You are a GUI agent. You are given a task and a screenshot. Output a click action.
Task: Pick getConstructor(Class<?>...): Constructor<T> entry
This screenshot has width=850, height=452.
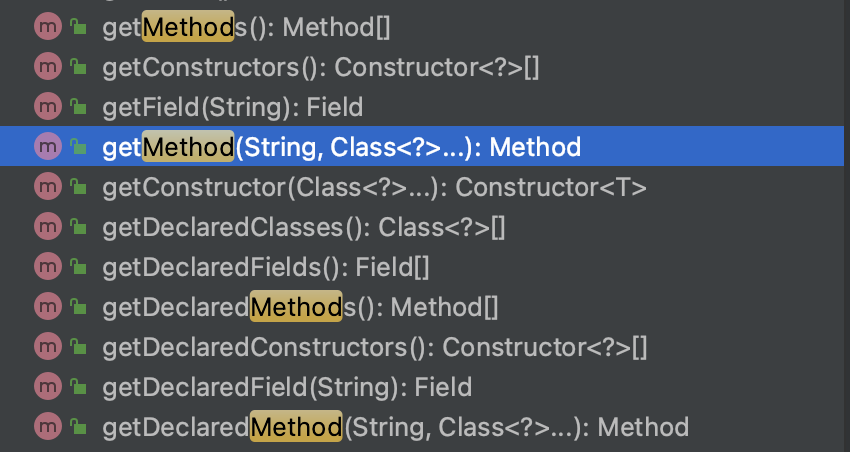(x=374, y=187)
